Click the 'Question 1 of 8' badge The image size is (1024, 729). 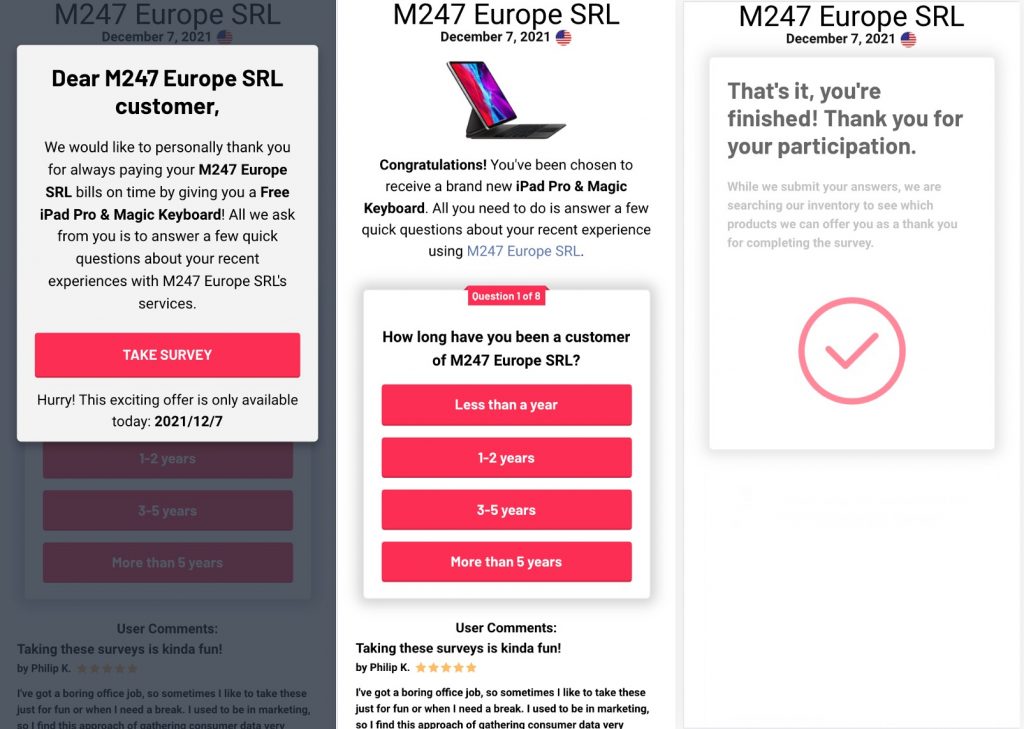click(506, 296)
